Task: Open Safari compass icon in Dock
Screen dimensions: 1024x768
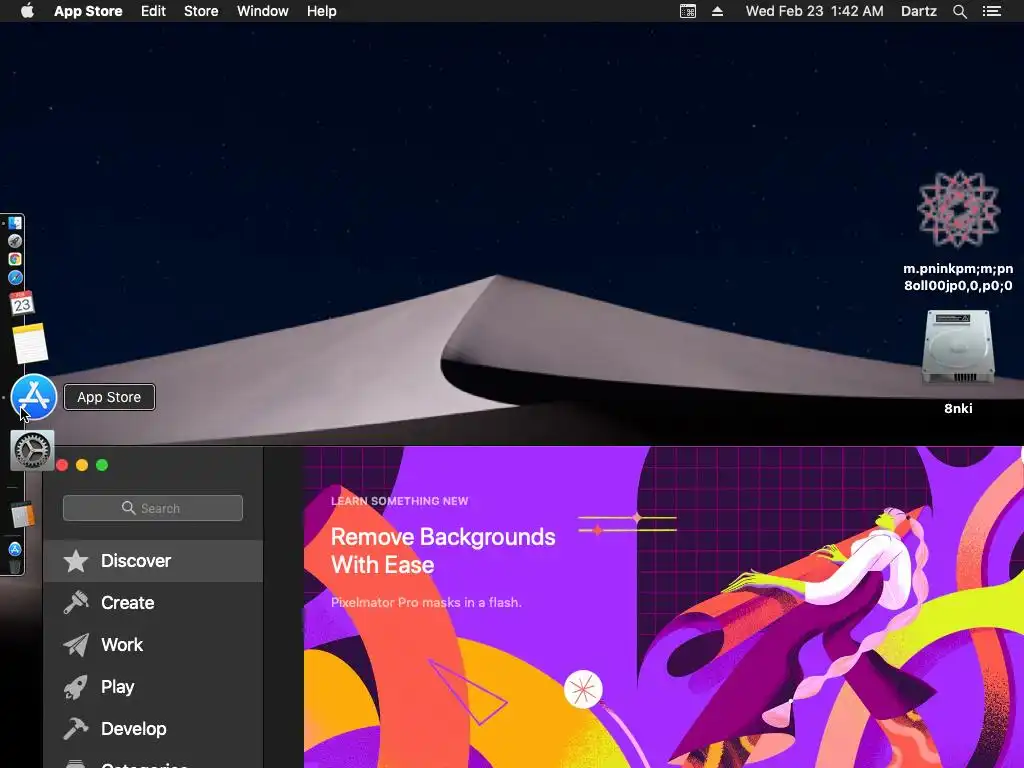Action: point(15,278)
